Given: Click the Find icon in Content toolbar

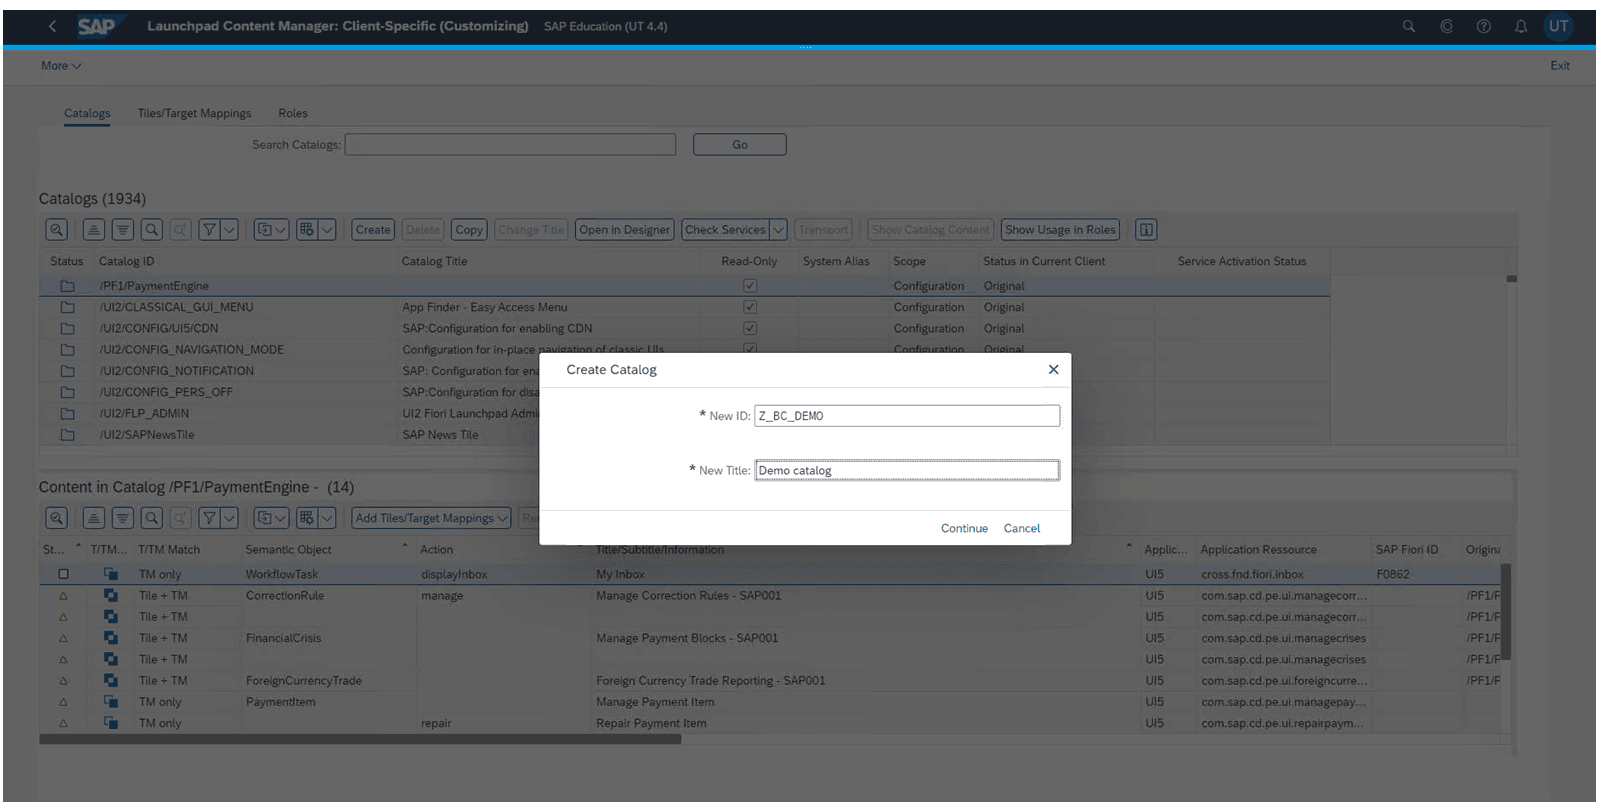Looking at the screenshot, I should 152,518.
